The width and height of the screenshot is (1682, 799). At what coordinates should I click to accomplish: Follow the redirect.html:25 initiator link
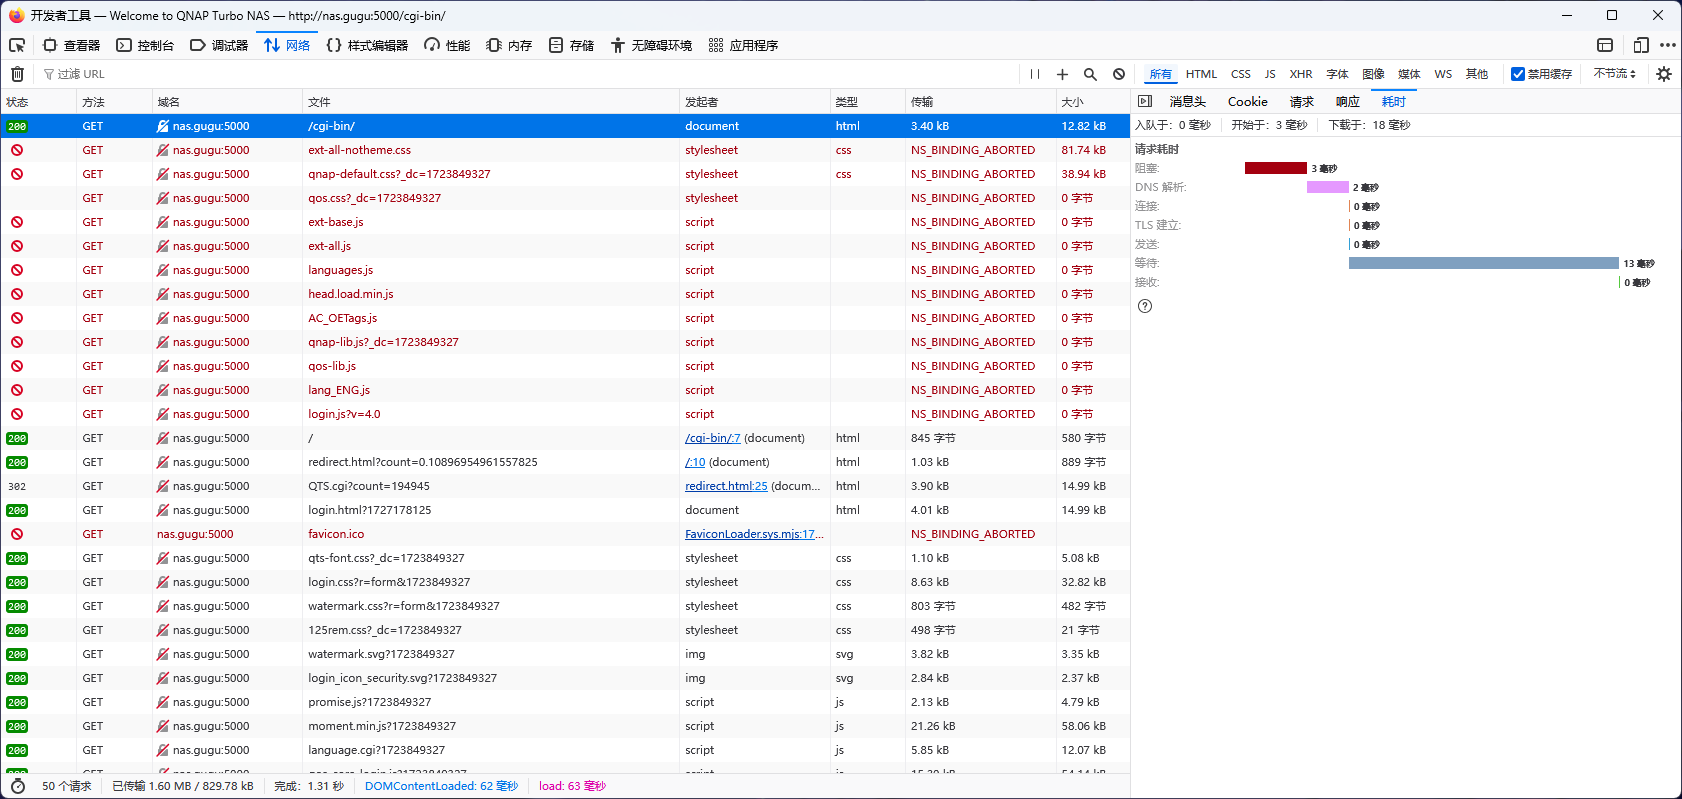(726, 486)
